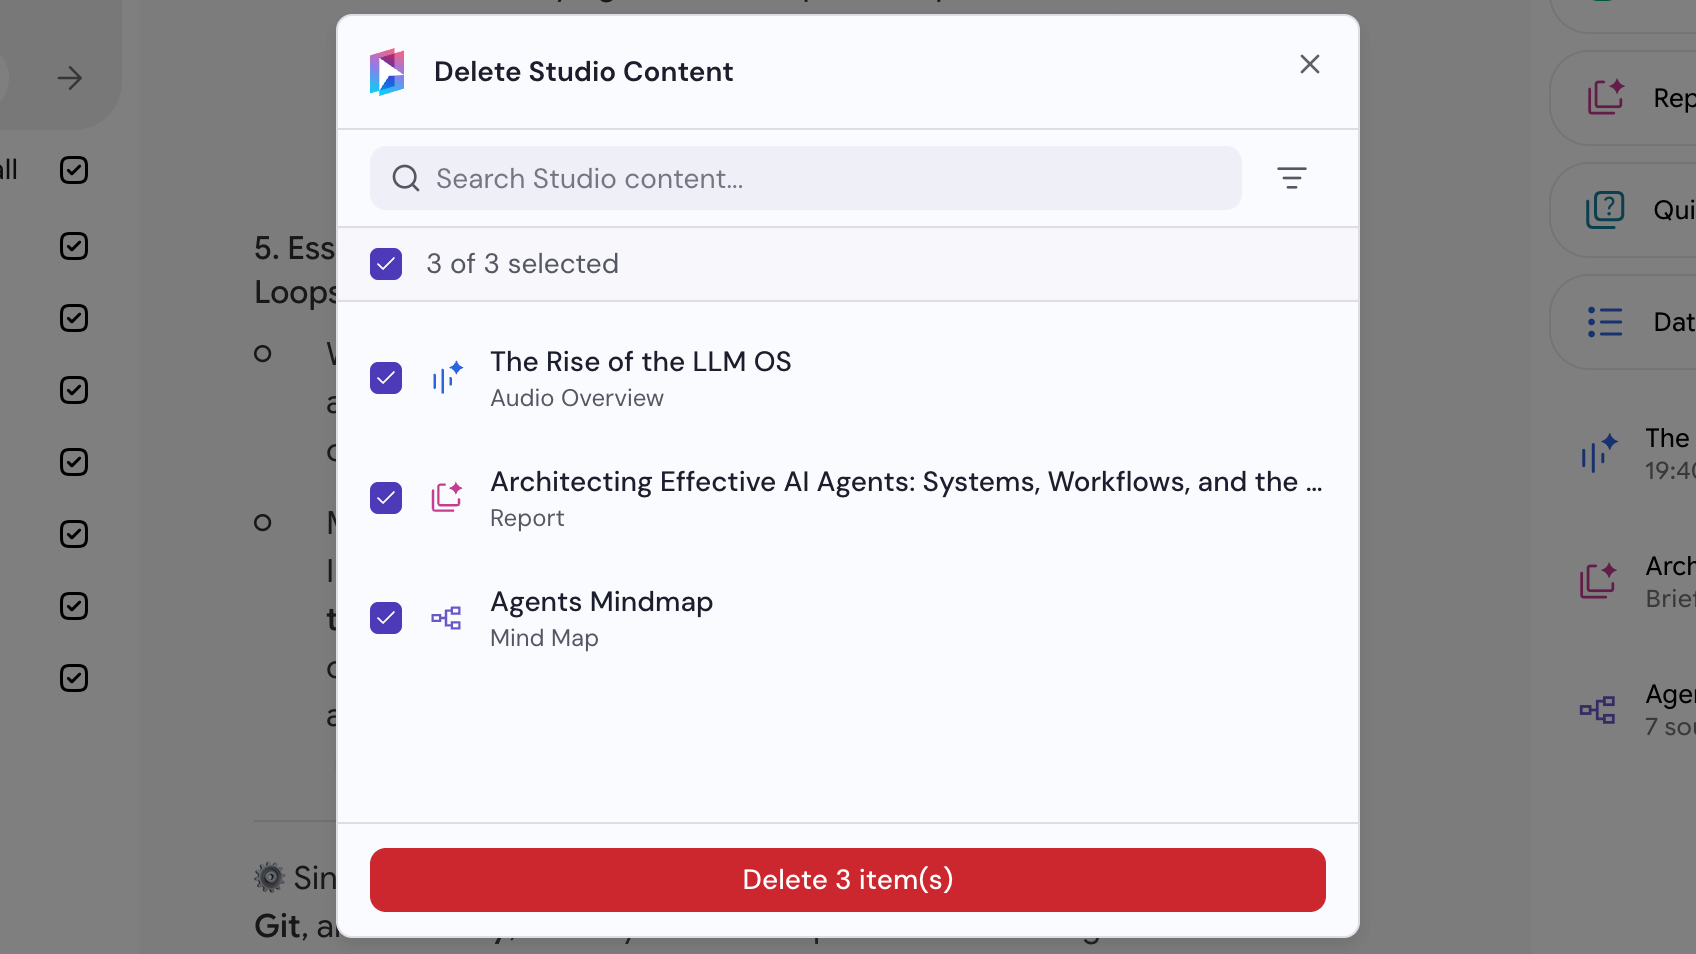Click the forward arrow icon at top left
The height and width of the screenshot is (954, 1696).
click(x=70, y=78)
